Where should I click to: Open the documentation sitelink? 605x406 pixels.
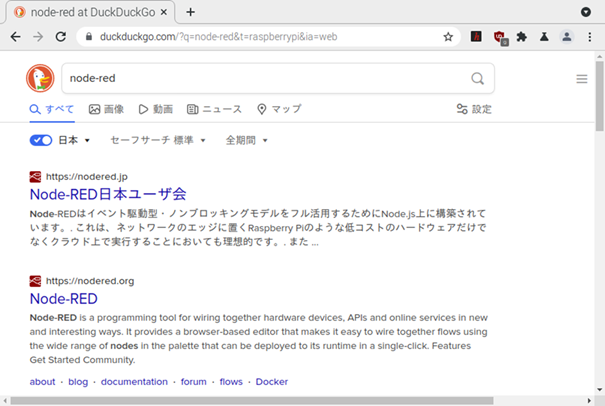pos(134,382)
